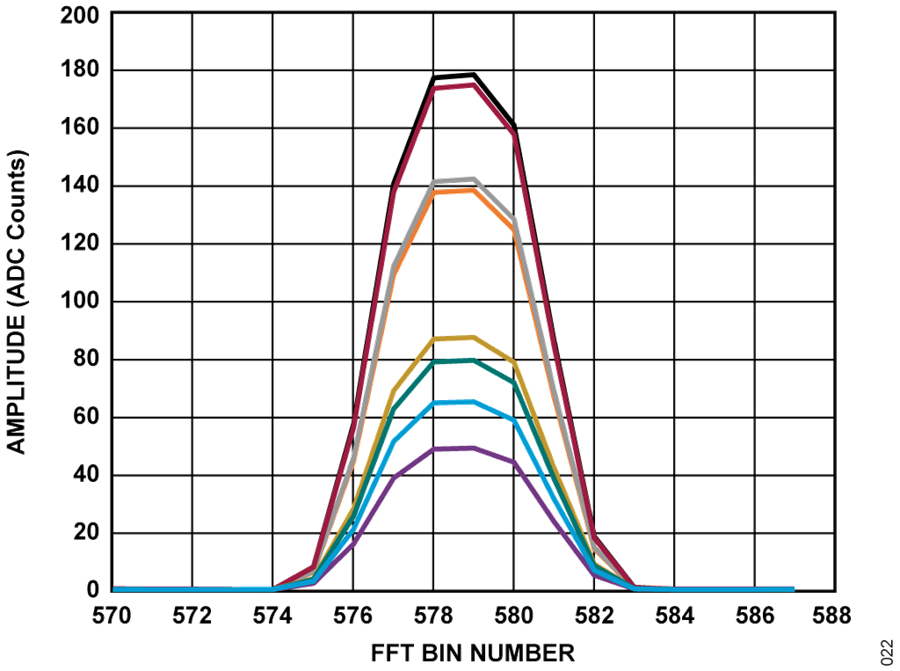Click the gray curve's top near 142
The image size is (900, 671).
click(454, 180)
